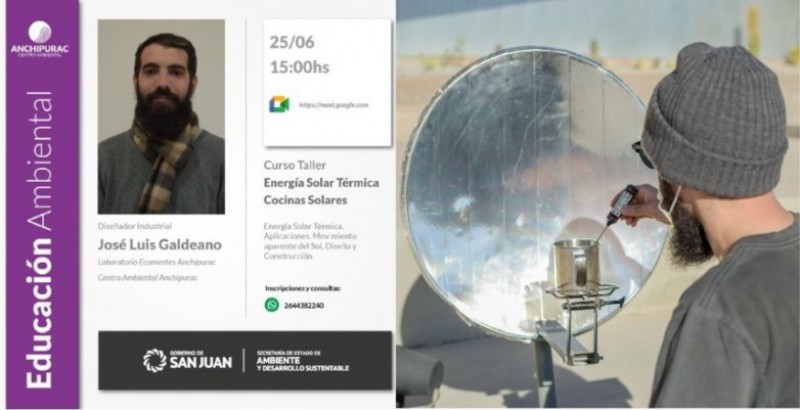Viewport: 800px width, 410px height.
Task: Click the vertical Educación Ambiental banner text
Action: (x=39, y=240)
